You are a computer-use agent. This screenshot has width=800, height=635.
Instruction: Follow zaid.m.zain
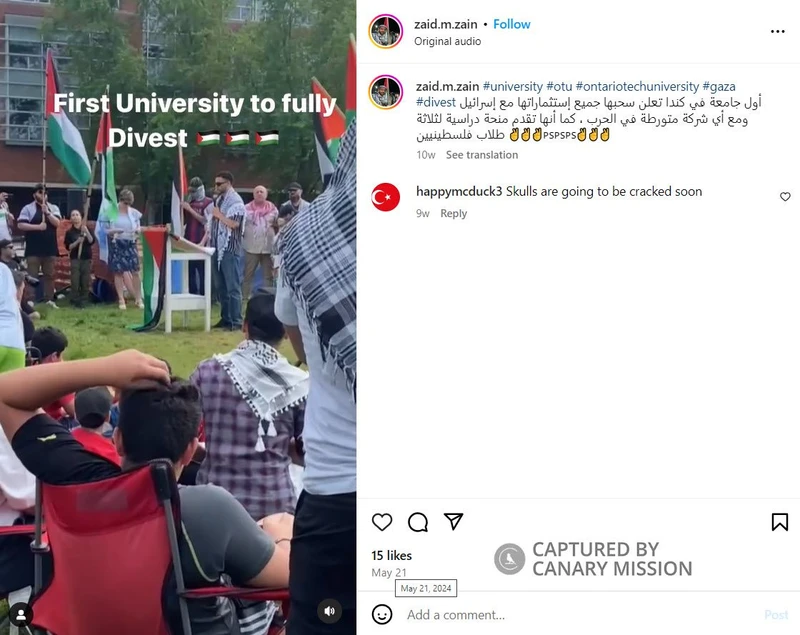coord(512,24)
